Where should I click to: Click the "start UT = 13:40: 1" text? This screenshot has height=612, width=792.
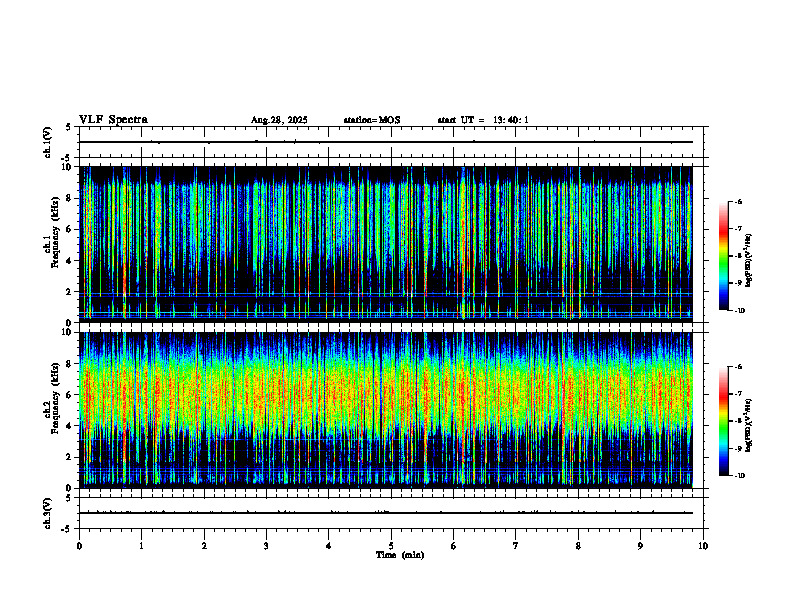click(483, 120)
